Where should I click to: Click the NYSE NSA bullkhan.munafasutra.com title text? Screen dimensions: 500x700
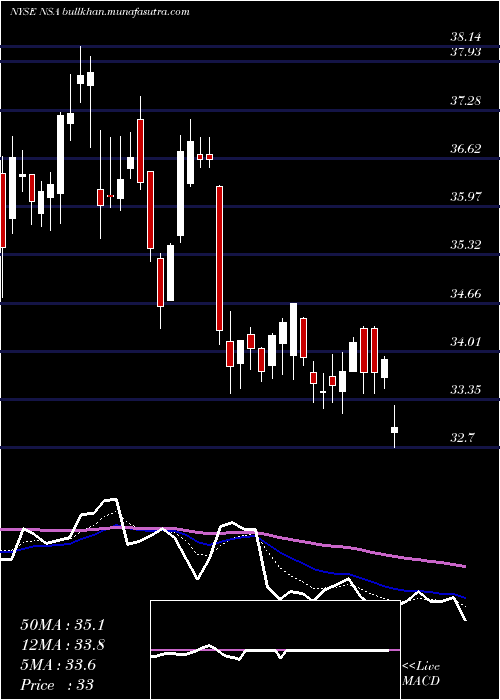[100, 12]
